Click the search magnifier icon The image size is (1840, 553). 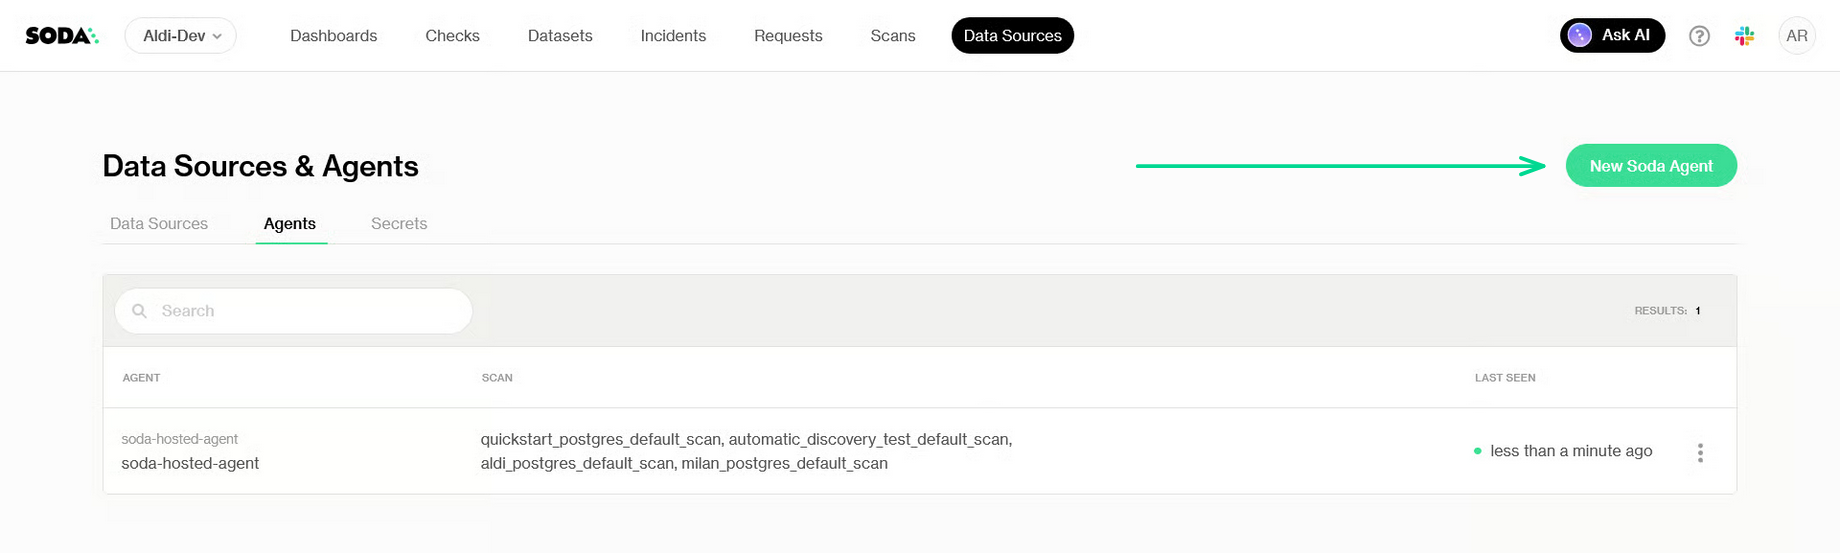140,311
